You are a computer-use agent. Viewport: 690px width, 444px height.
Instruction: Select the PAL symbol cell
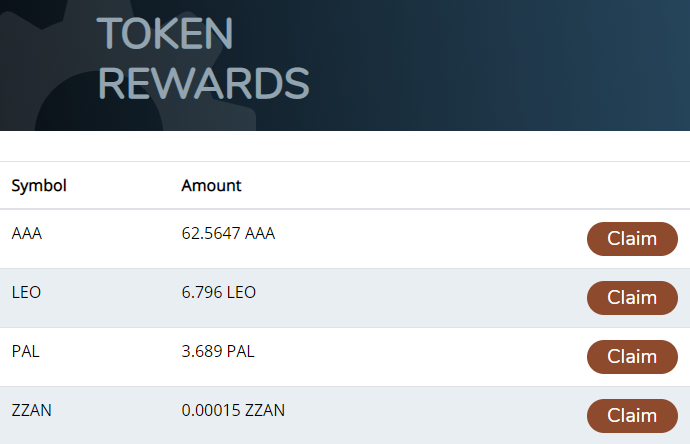click(26, 351)
